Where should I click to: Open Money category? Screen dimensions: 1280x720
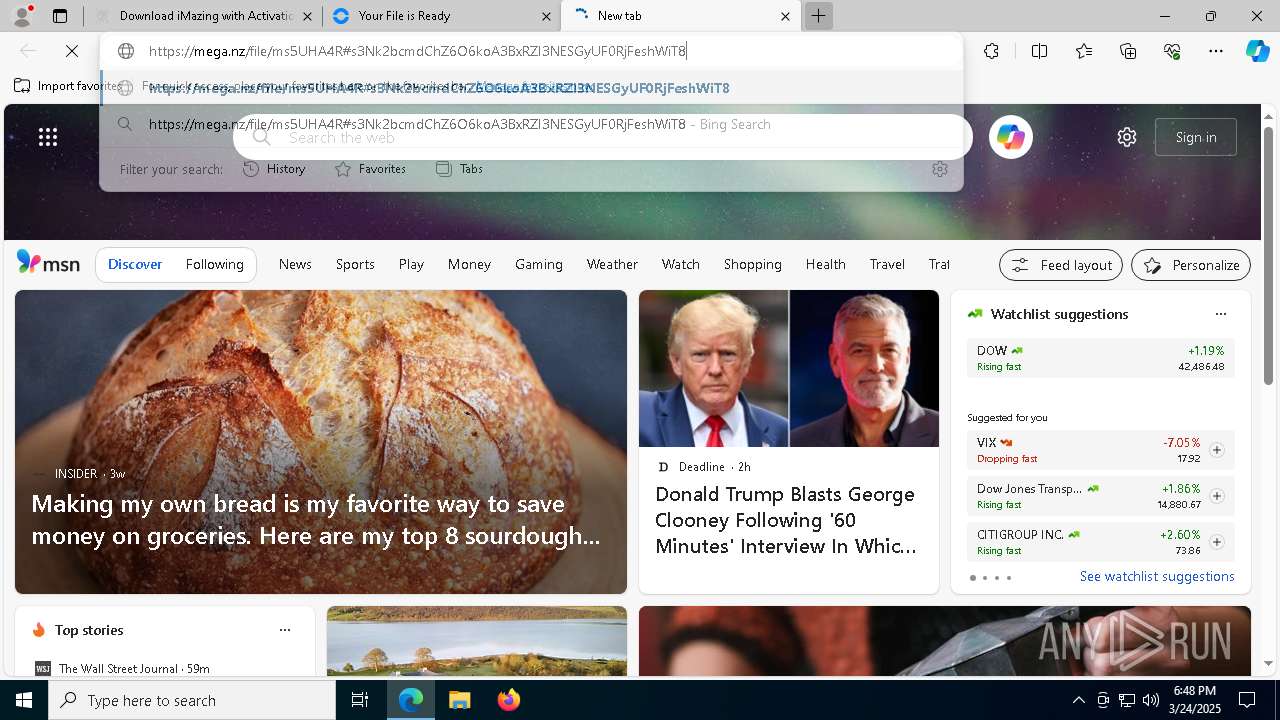point(469,264)
